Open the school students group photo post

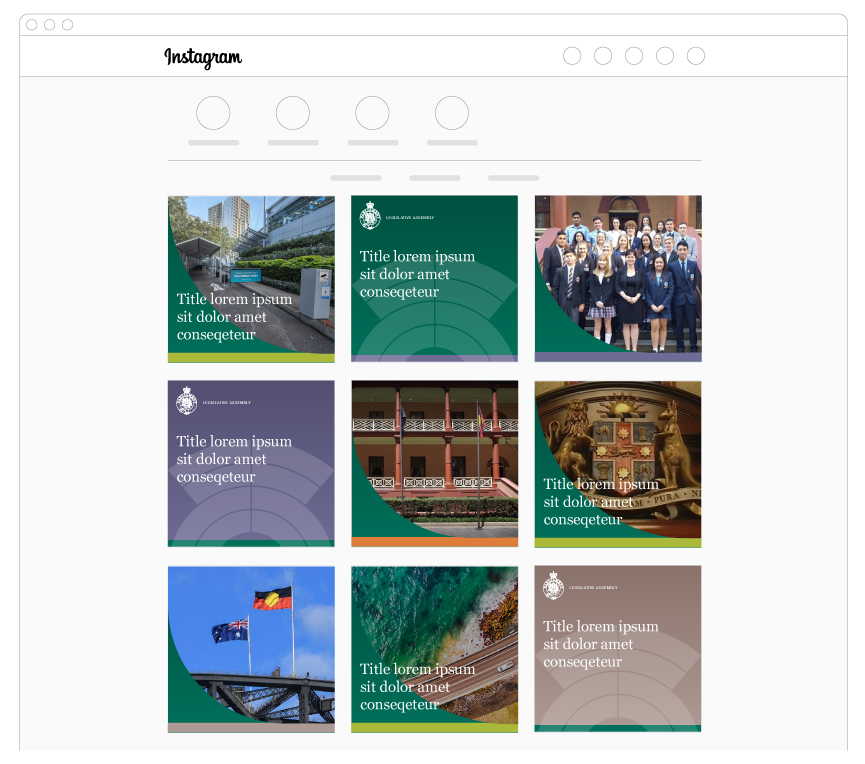pos(618,279)
